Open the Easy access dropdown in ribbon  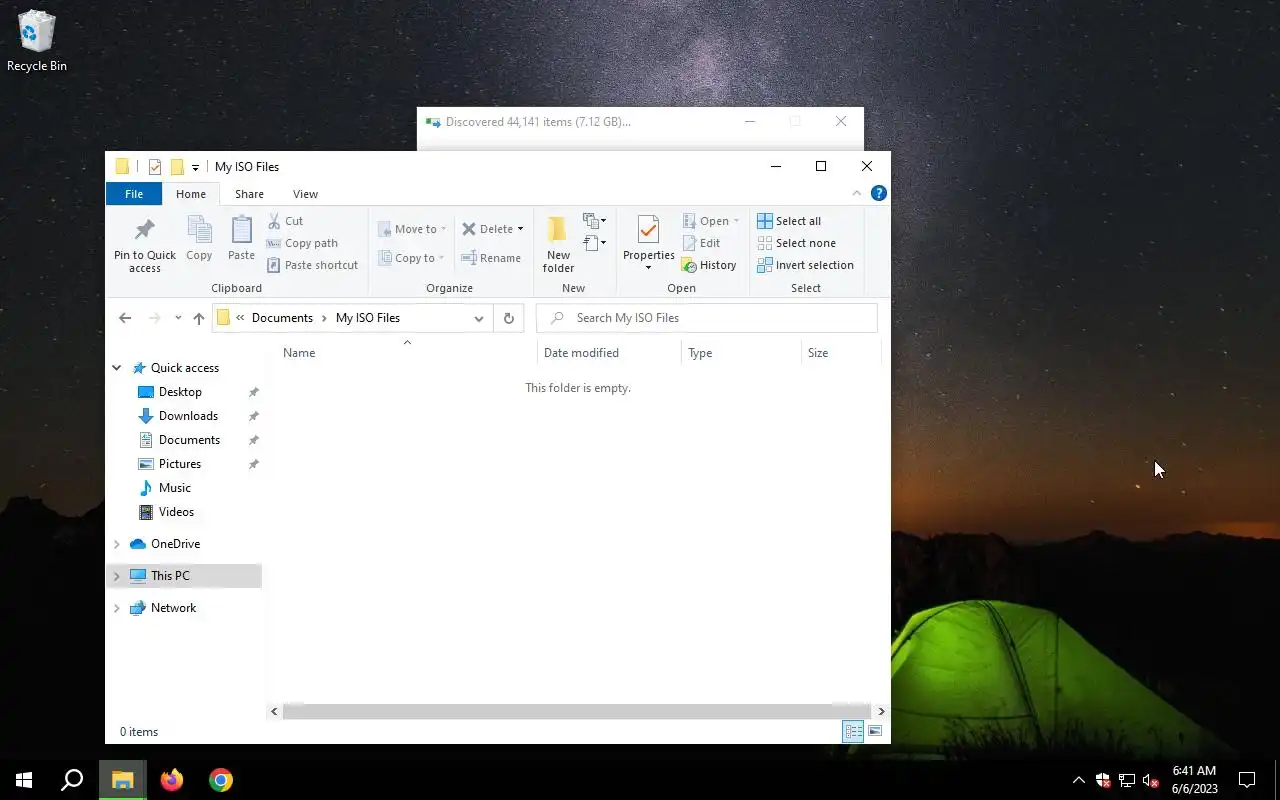pyautogui.click(x=595, y=243)
